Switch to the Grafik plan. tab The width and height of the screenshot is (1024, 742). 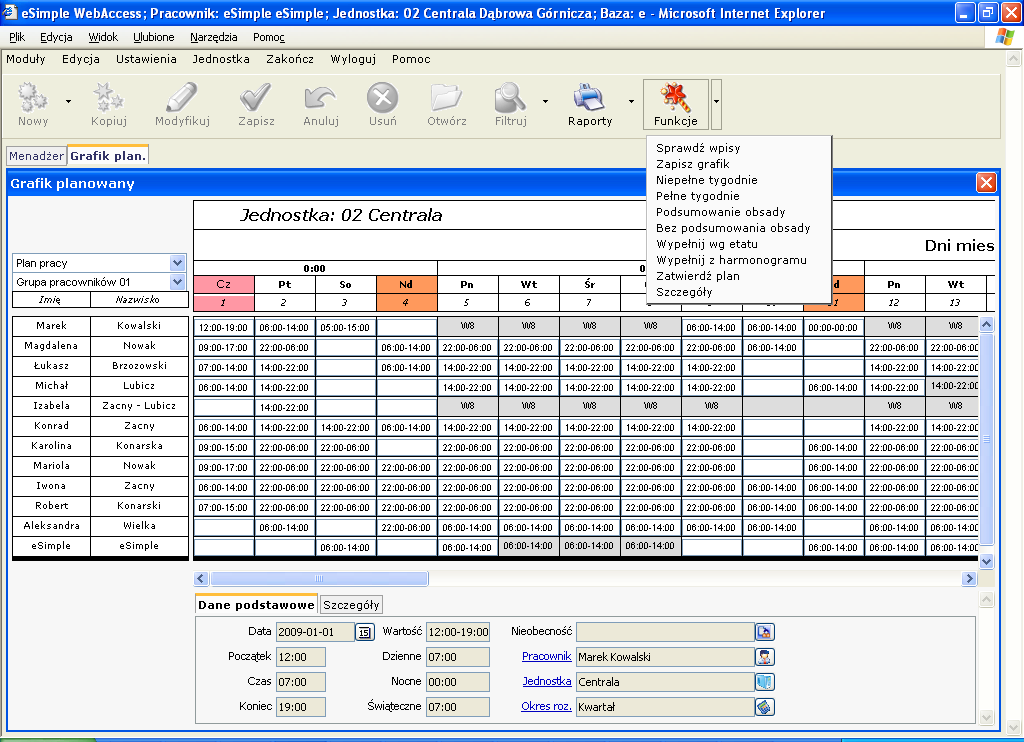(x=108, y=155)
